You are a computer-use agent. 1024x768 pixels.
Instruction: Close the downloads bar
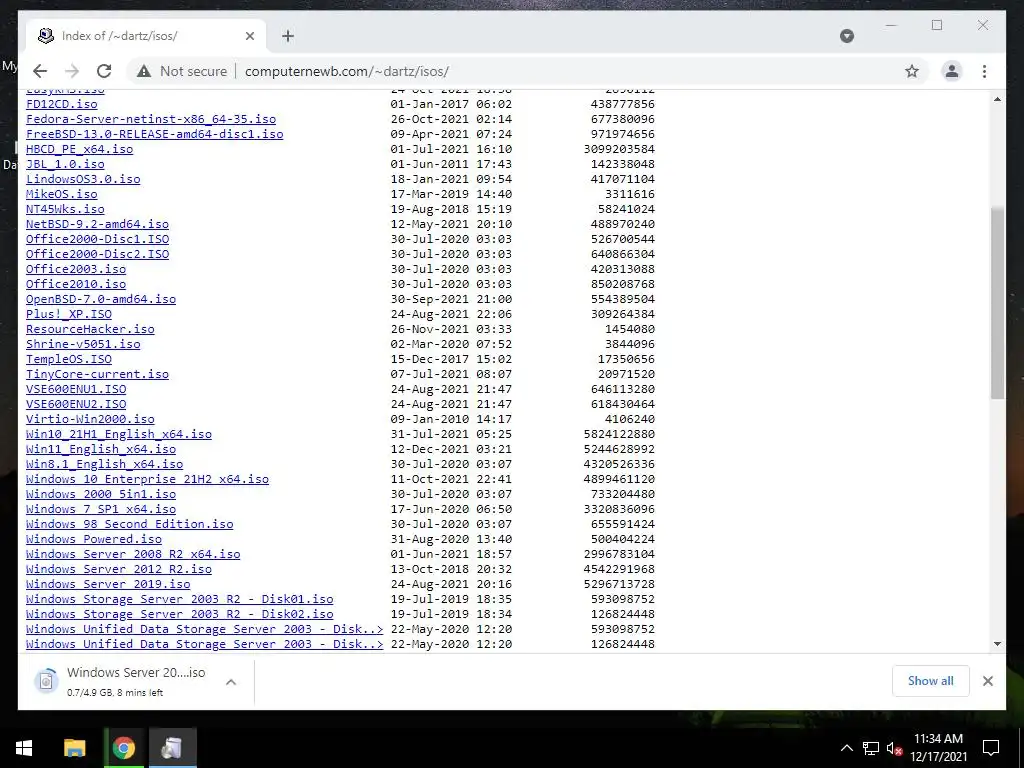coord(987,680)
